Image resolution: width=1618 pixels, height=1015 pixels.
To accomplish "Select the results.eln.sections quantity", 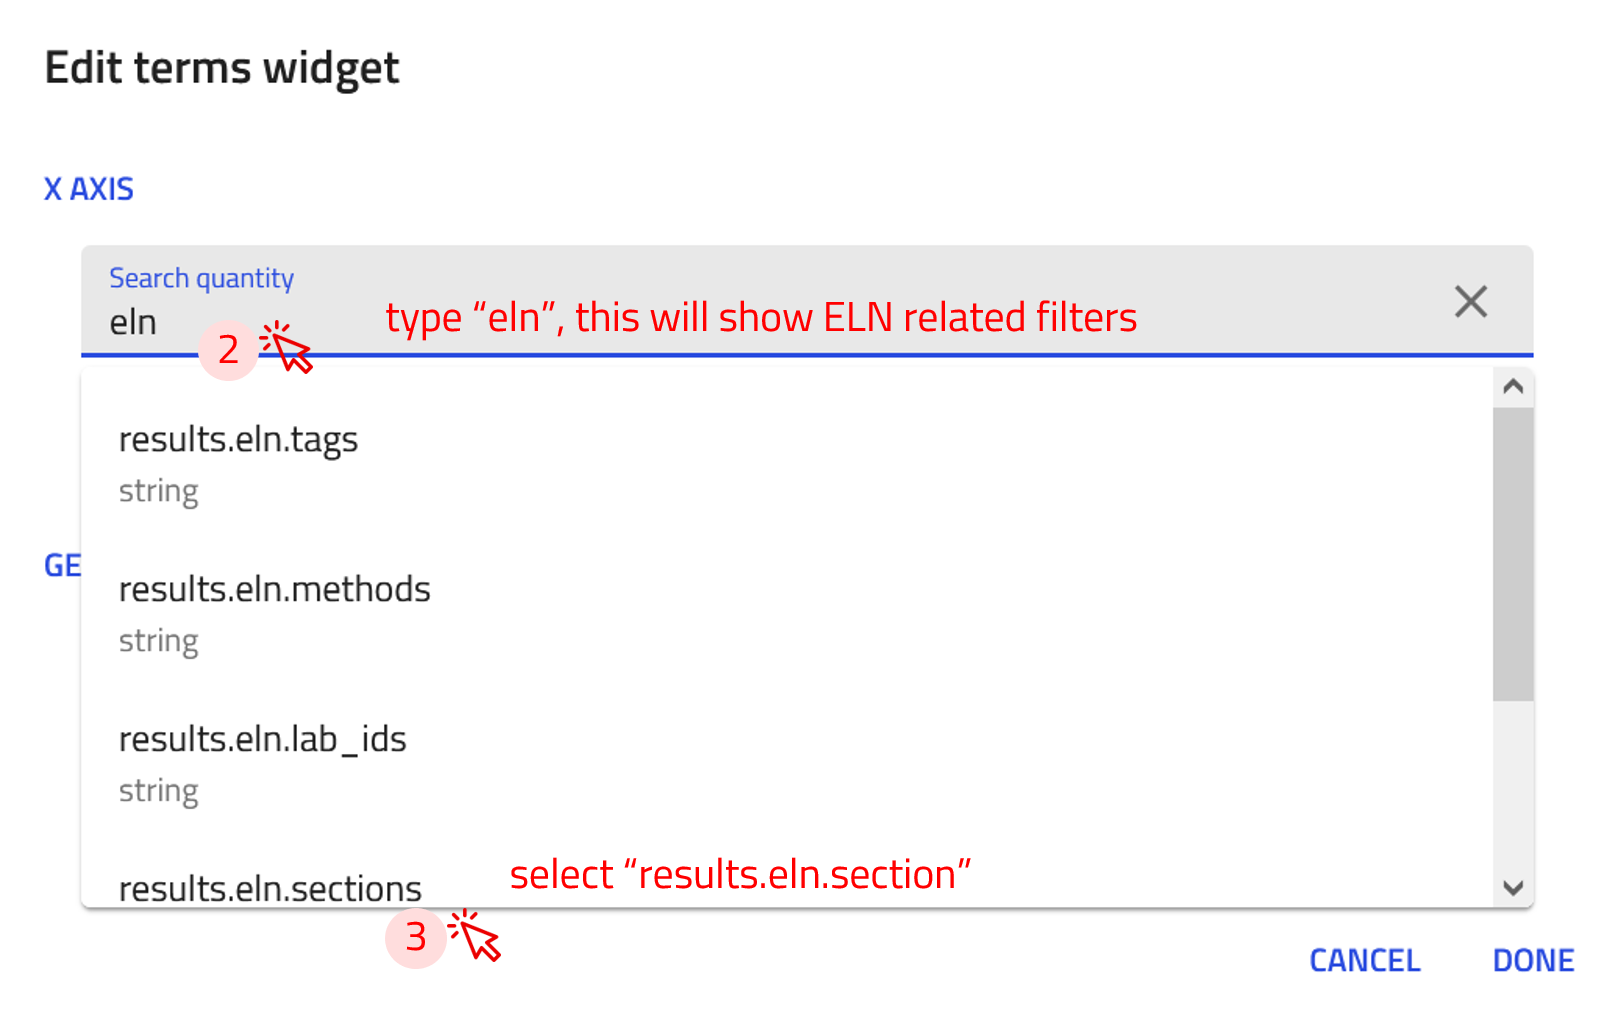I will 270,888.
